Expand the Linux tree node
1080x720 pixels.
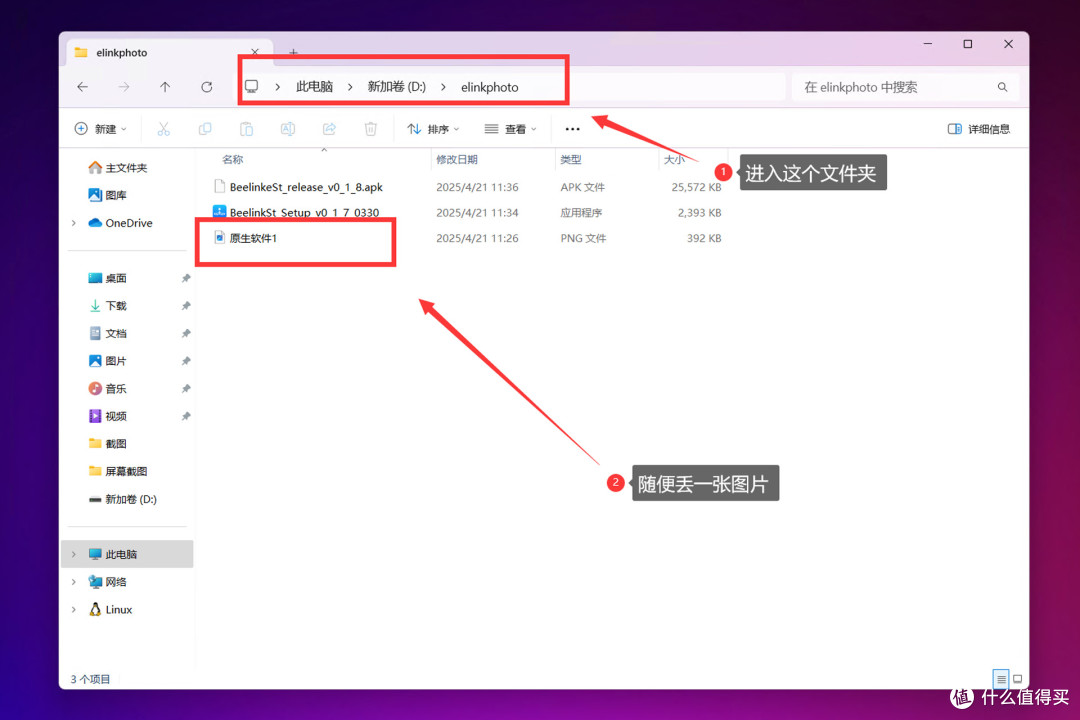click(74, 610)
